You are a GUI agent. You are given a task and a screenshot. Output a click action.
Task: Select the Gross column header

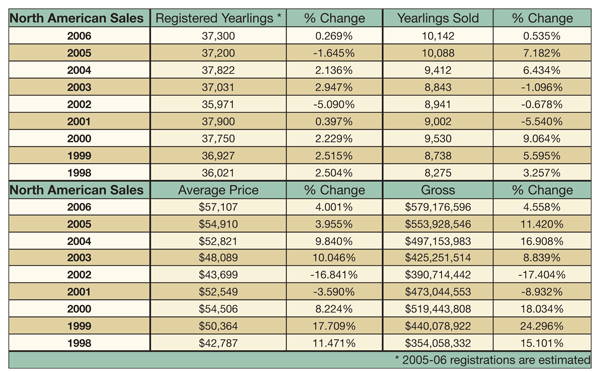click(438, 190)
